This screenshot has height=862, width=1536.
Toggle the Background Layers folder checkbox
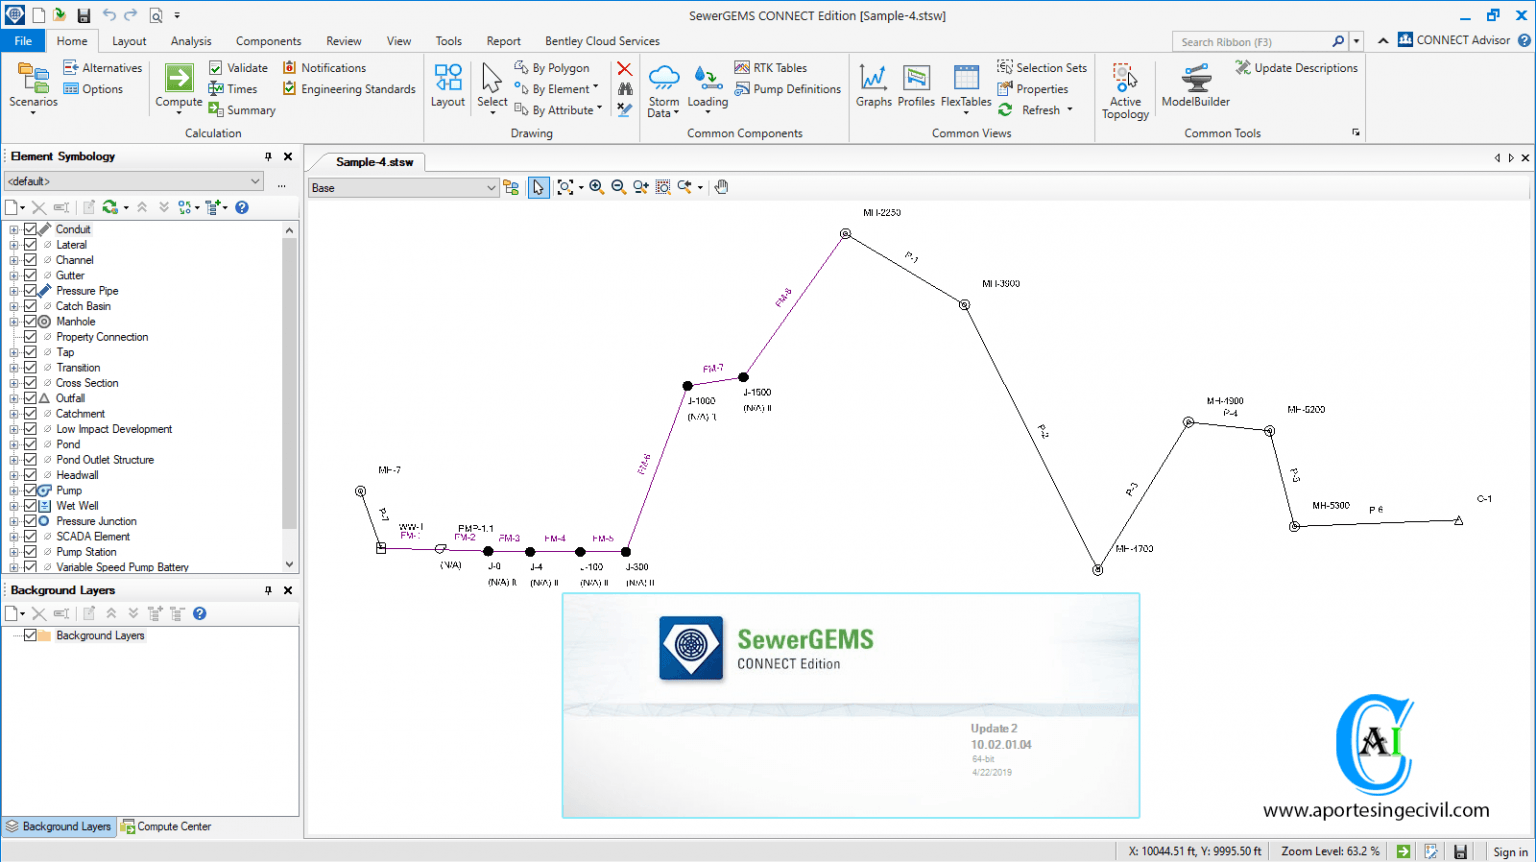[30, 635]
